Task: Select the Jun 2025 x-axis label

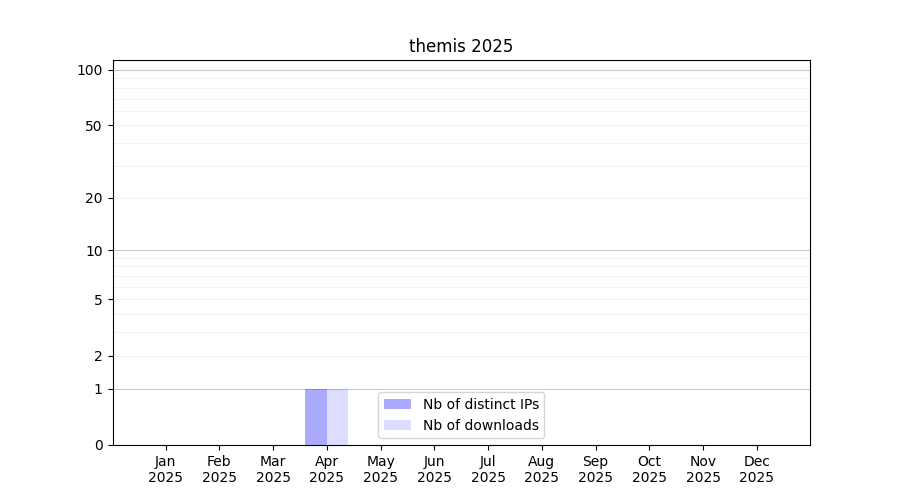Action: (434, 469)
